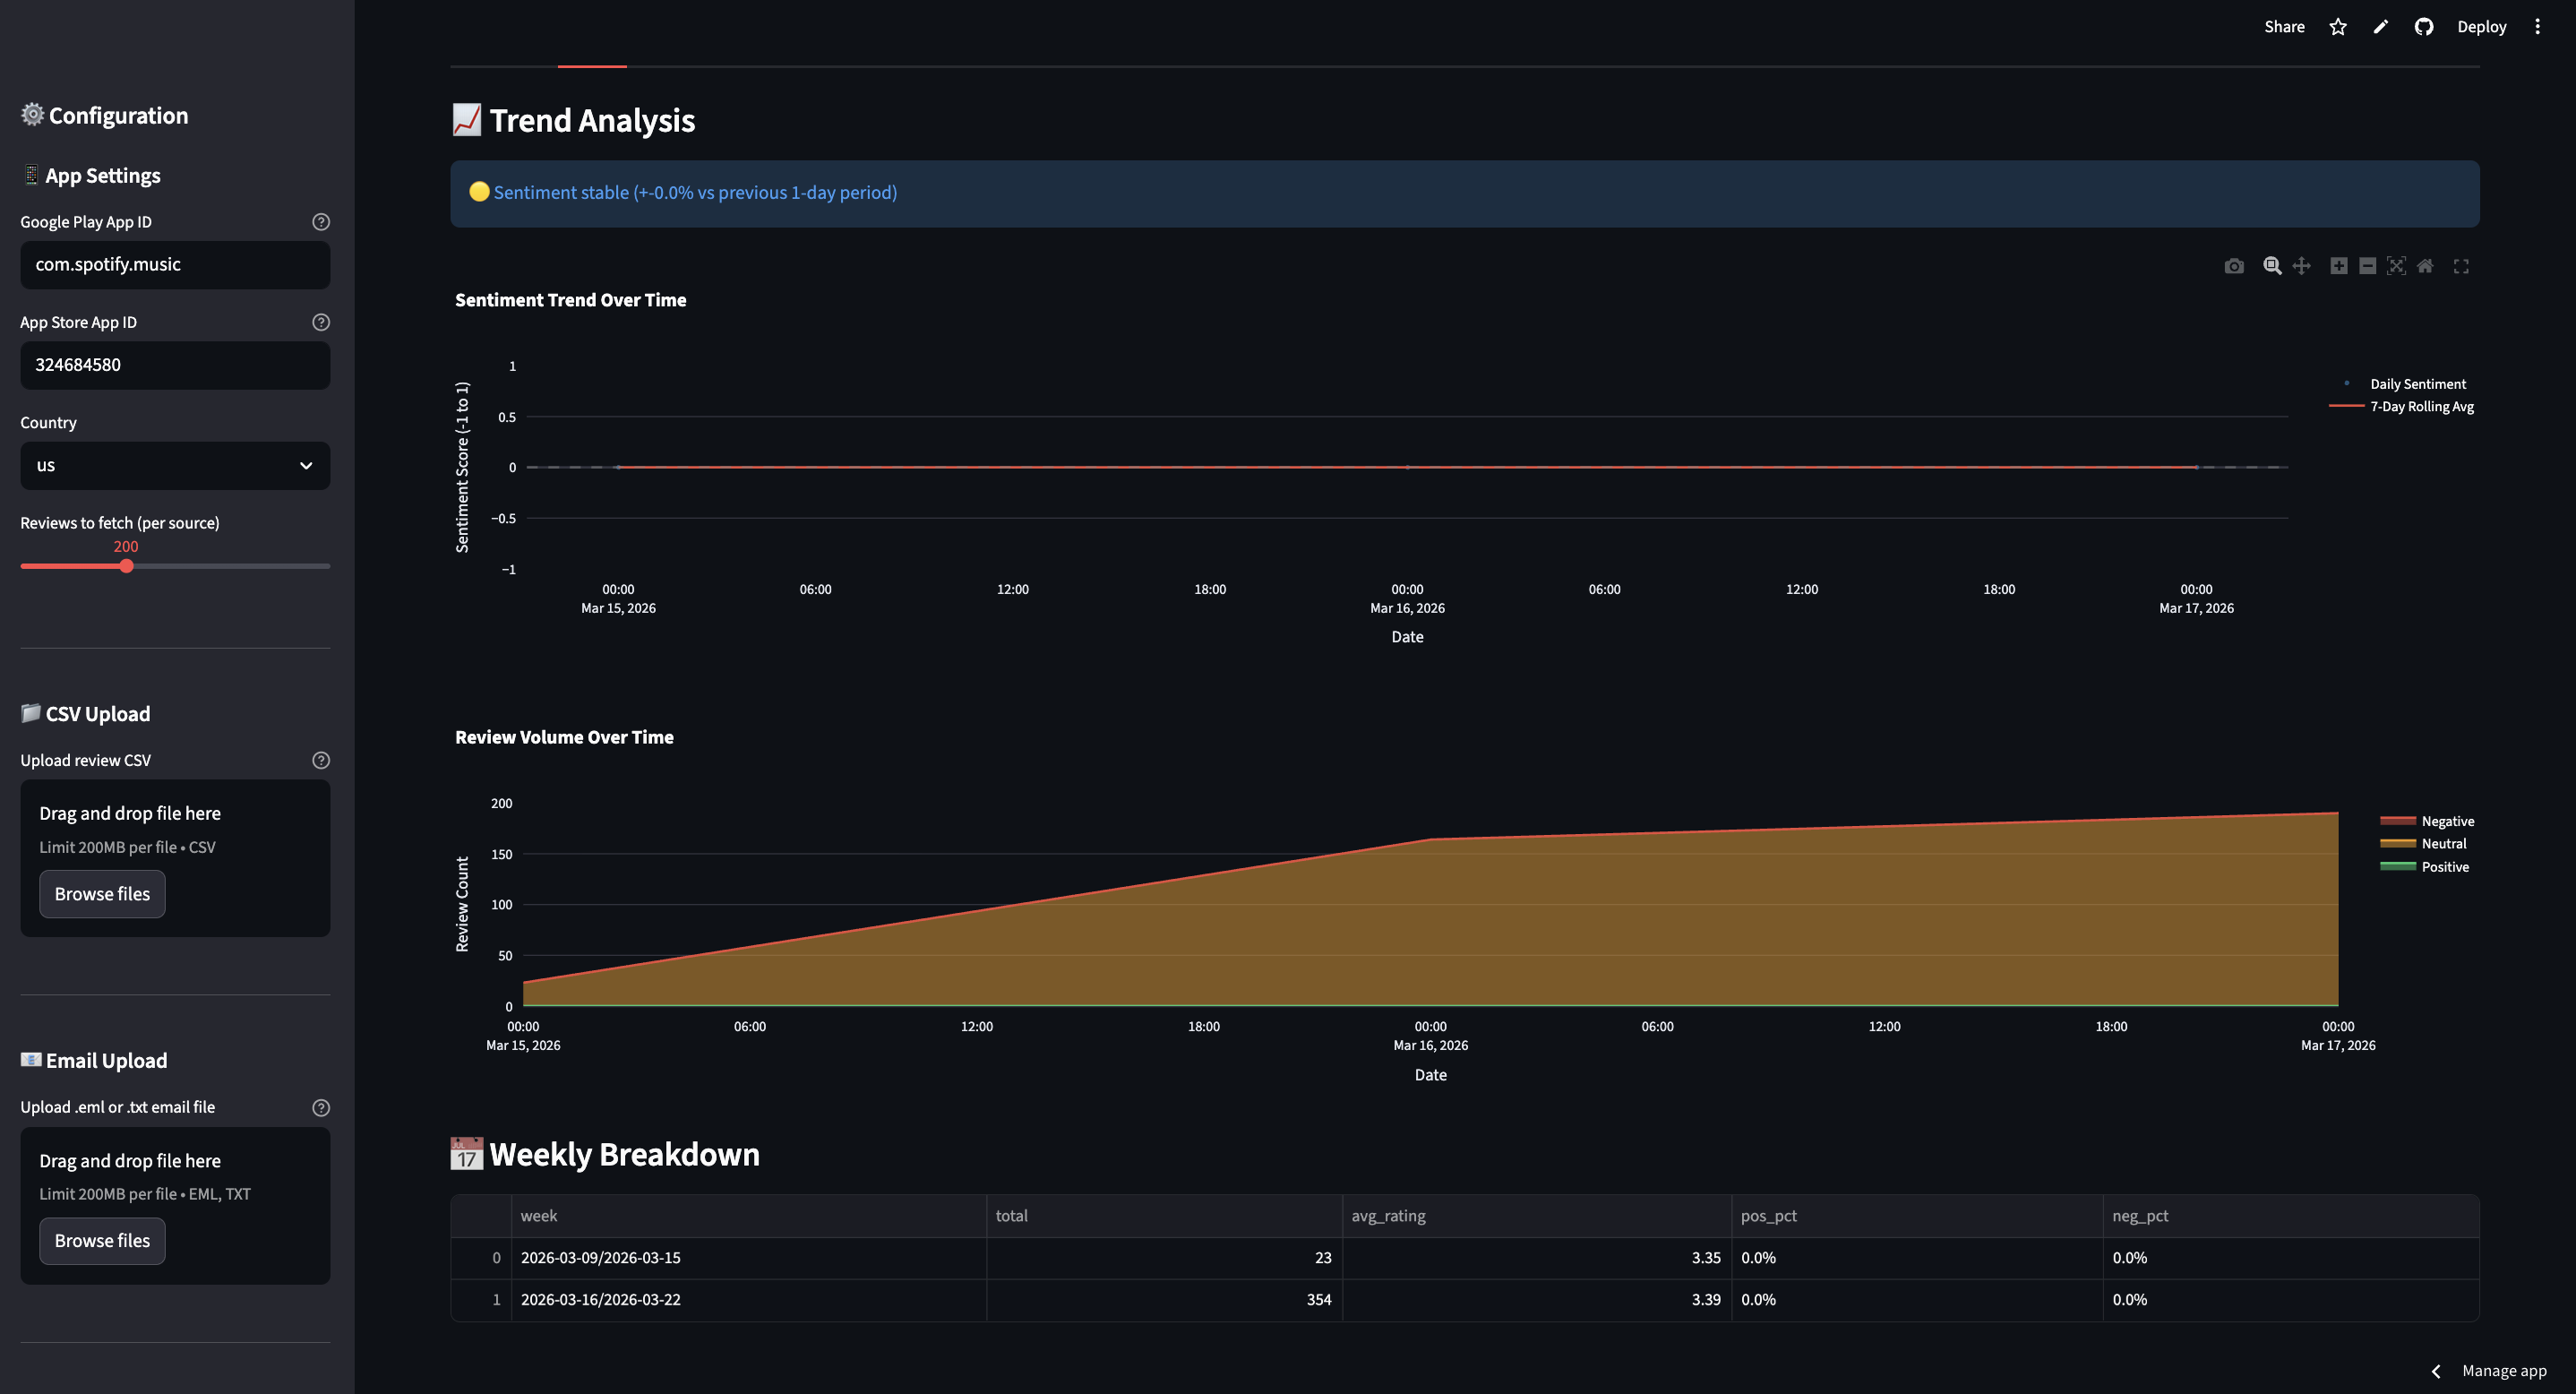This screenshot has height=1394, width=2576.
Task: Autoscale the Sentiment Trend chart
Action: click(x=2396, y=266)
